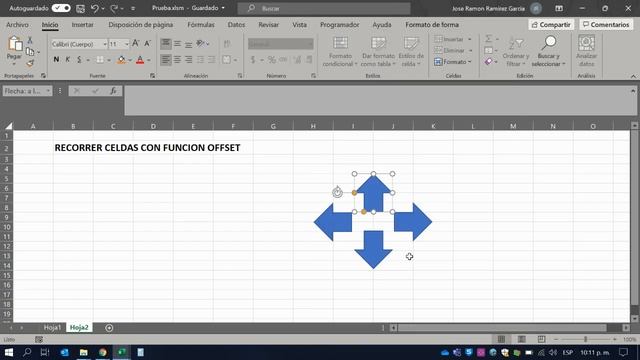Toggle top vertical alignment button
The image size is (640, 360).
[166, 43]
